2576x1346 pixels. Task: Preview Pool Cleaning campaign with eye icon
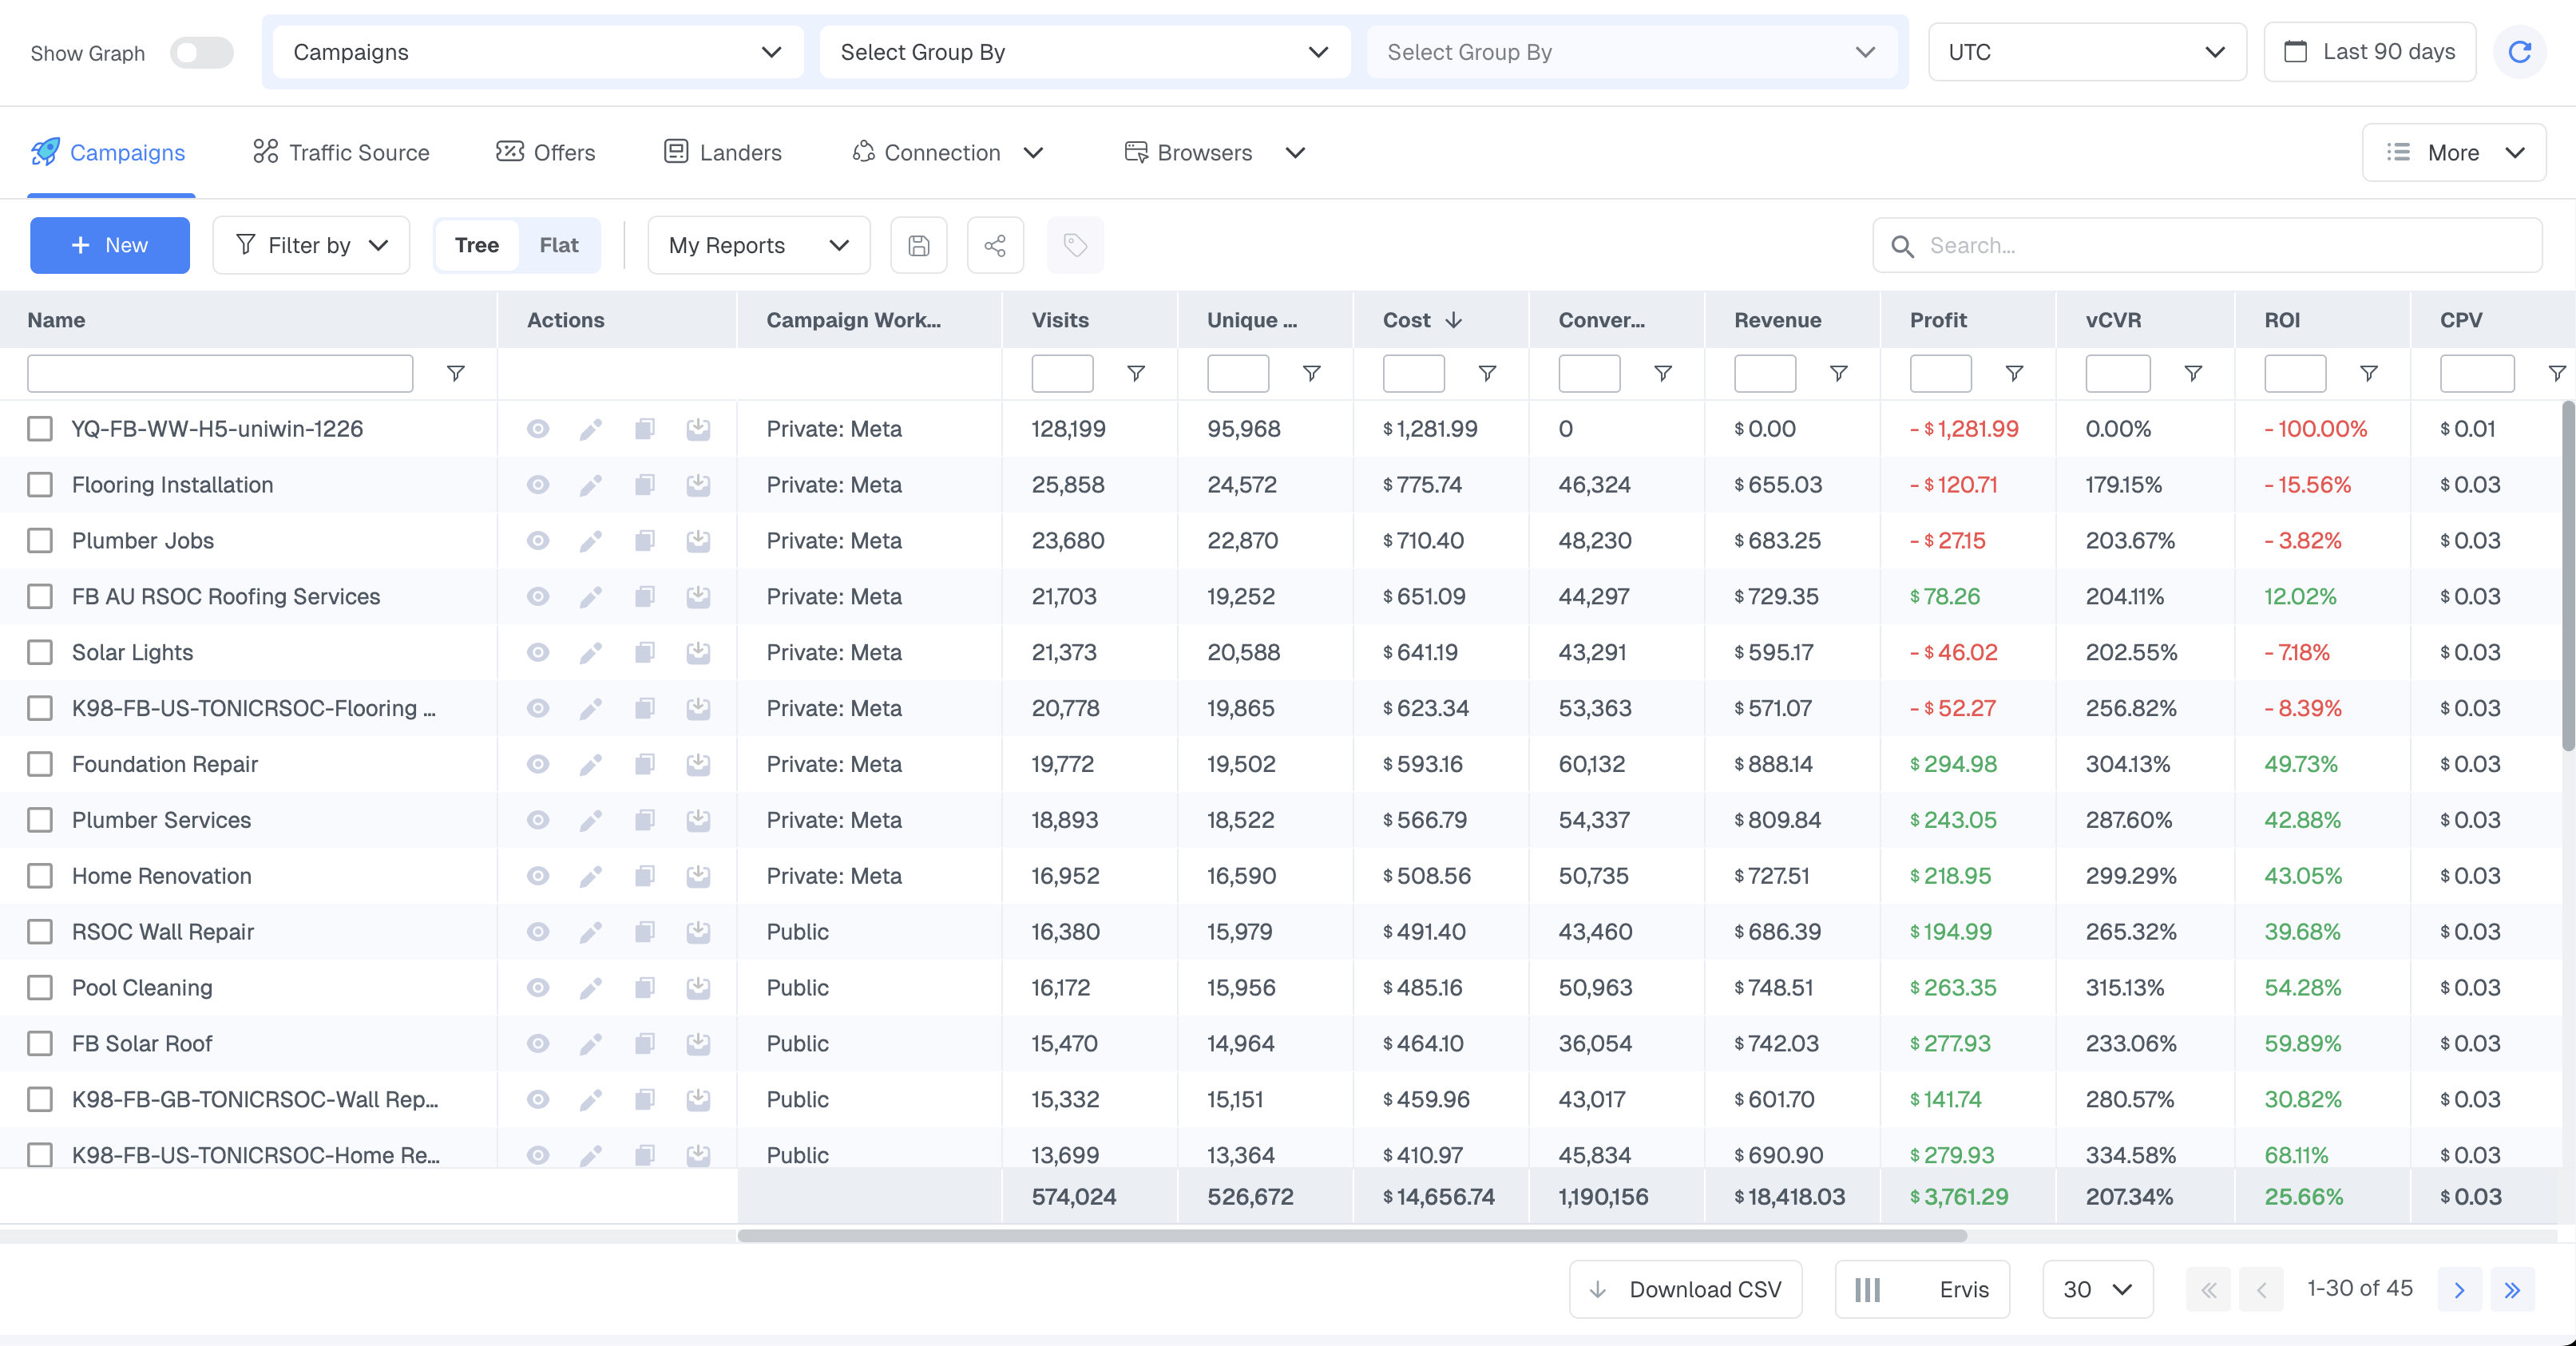537,988
